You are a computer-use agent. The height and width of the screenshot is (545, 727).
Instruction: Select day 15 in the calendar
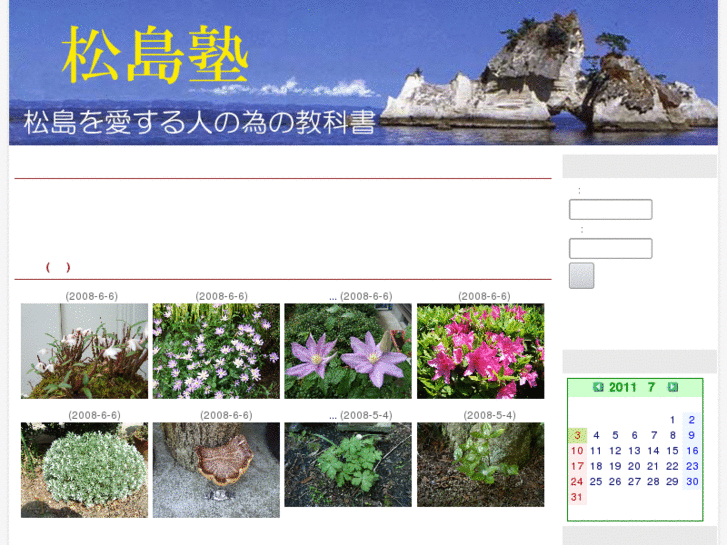point(672,451)
